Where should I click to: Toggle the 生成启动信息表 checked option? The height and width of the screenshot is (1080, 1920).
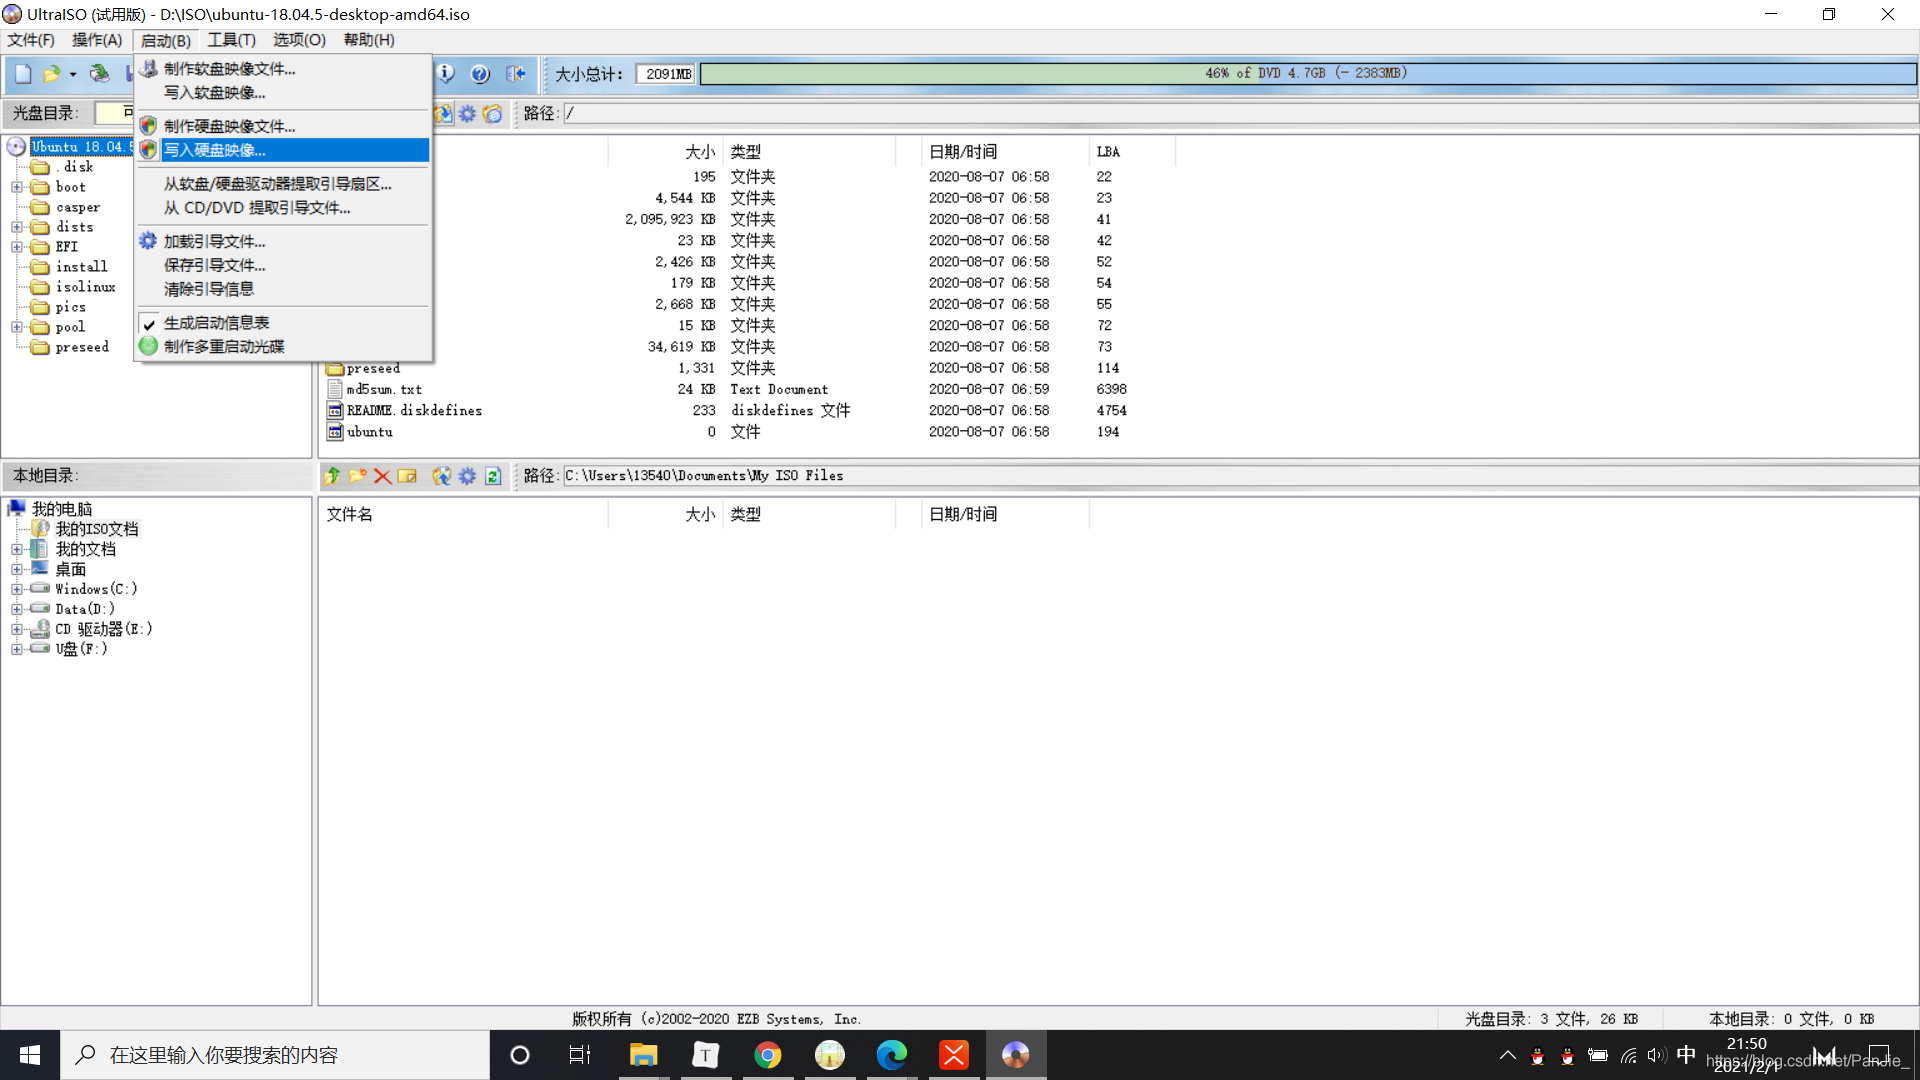tap(283, 323)
